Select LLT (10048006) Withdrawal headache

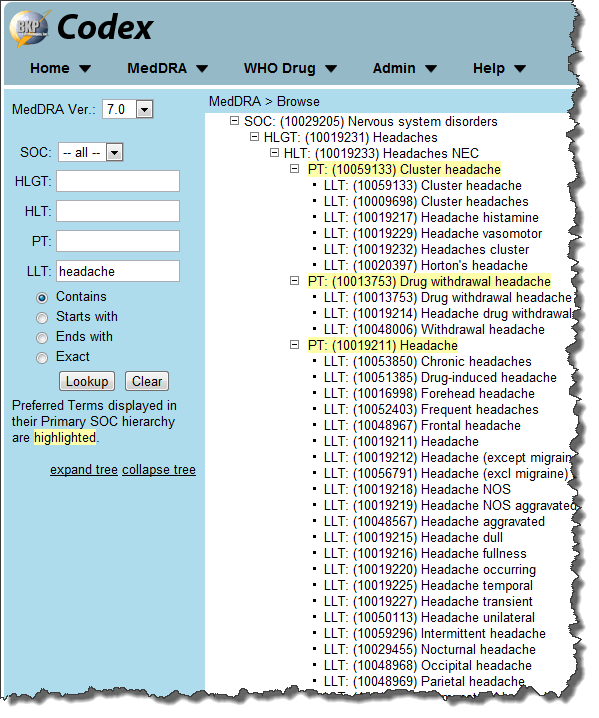pyautogui.click(x=434, y=330)
